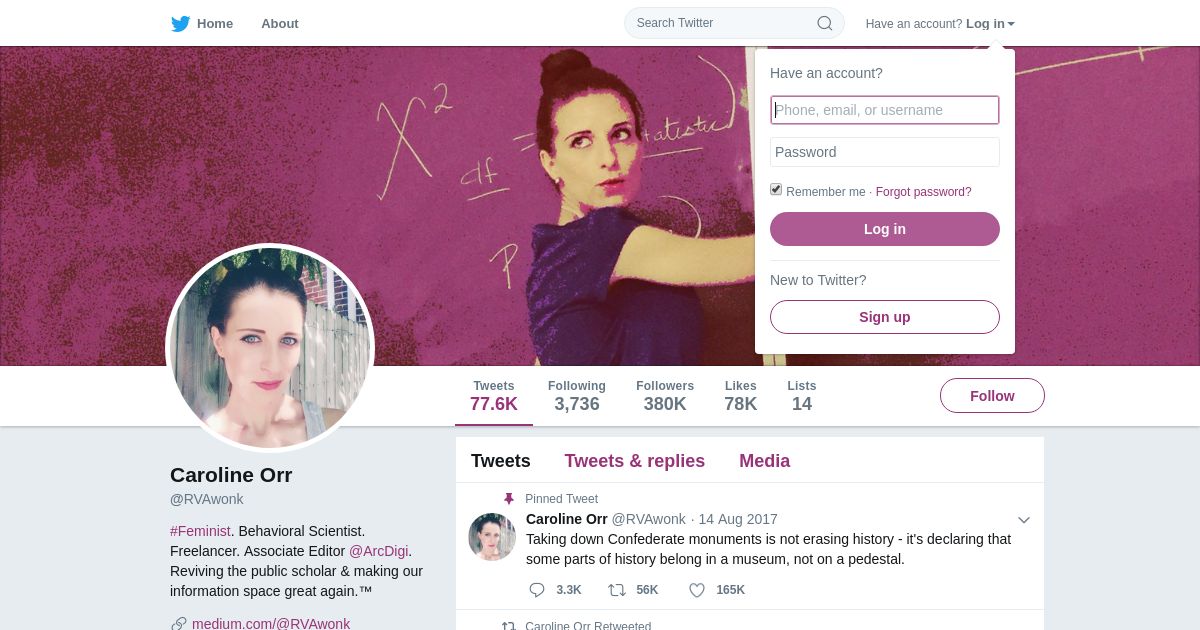
Task: Click the Password input field
Action: (885, 152)
